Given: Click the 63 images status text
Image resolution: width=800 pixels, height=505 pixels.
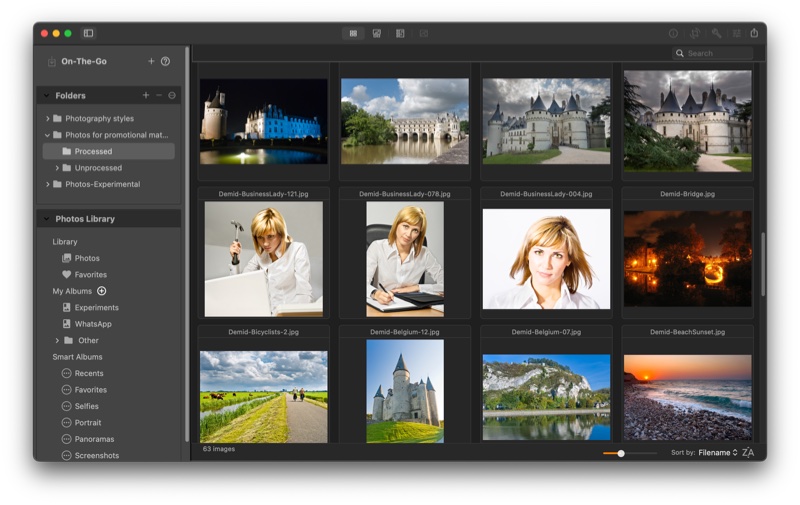Looking at the screenshot, I should click(219, 449).
